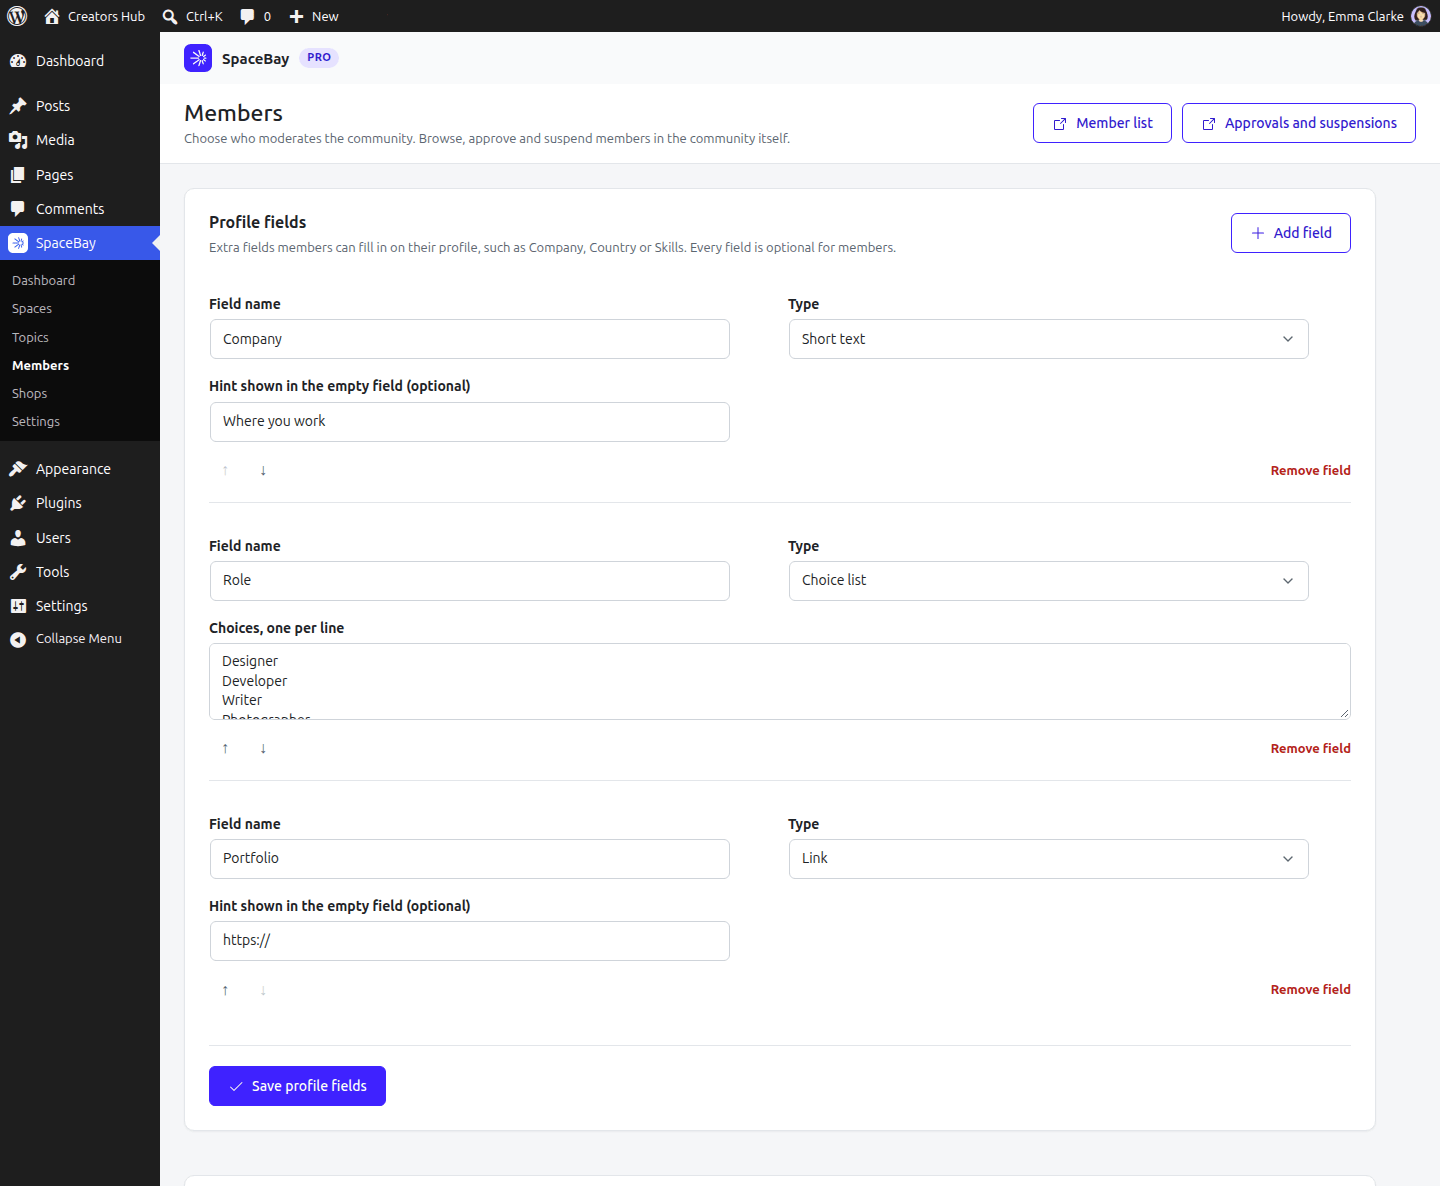Remove the Role field
Screen dimensions: 1440x1186
click(1310, 748)
